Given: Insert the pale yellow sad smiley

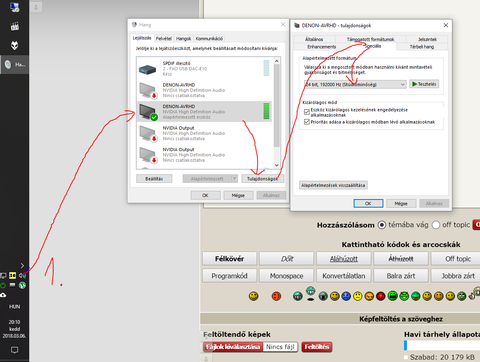Looking at the screenshot, I should tap(358, 296).
